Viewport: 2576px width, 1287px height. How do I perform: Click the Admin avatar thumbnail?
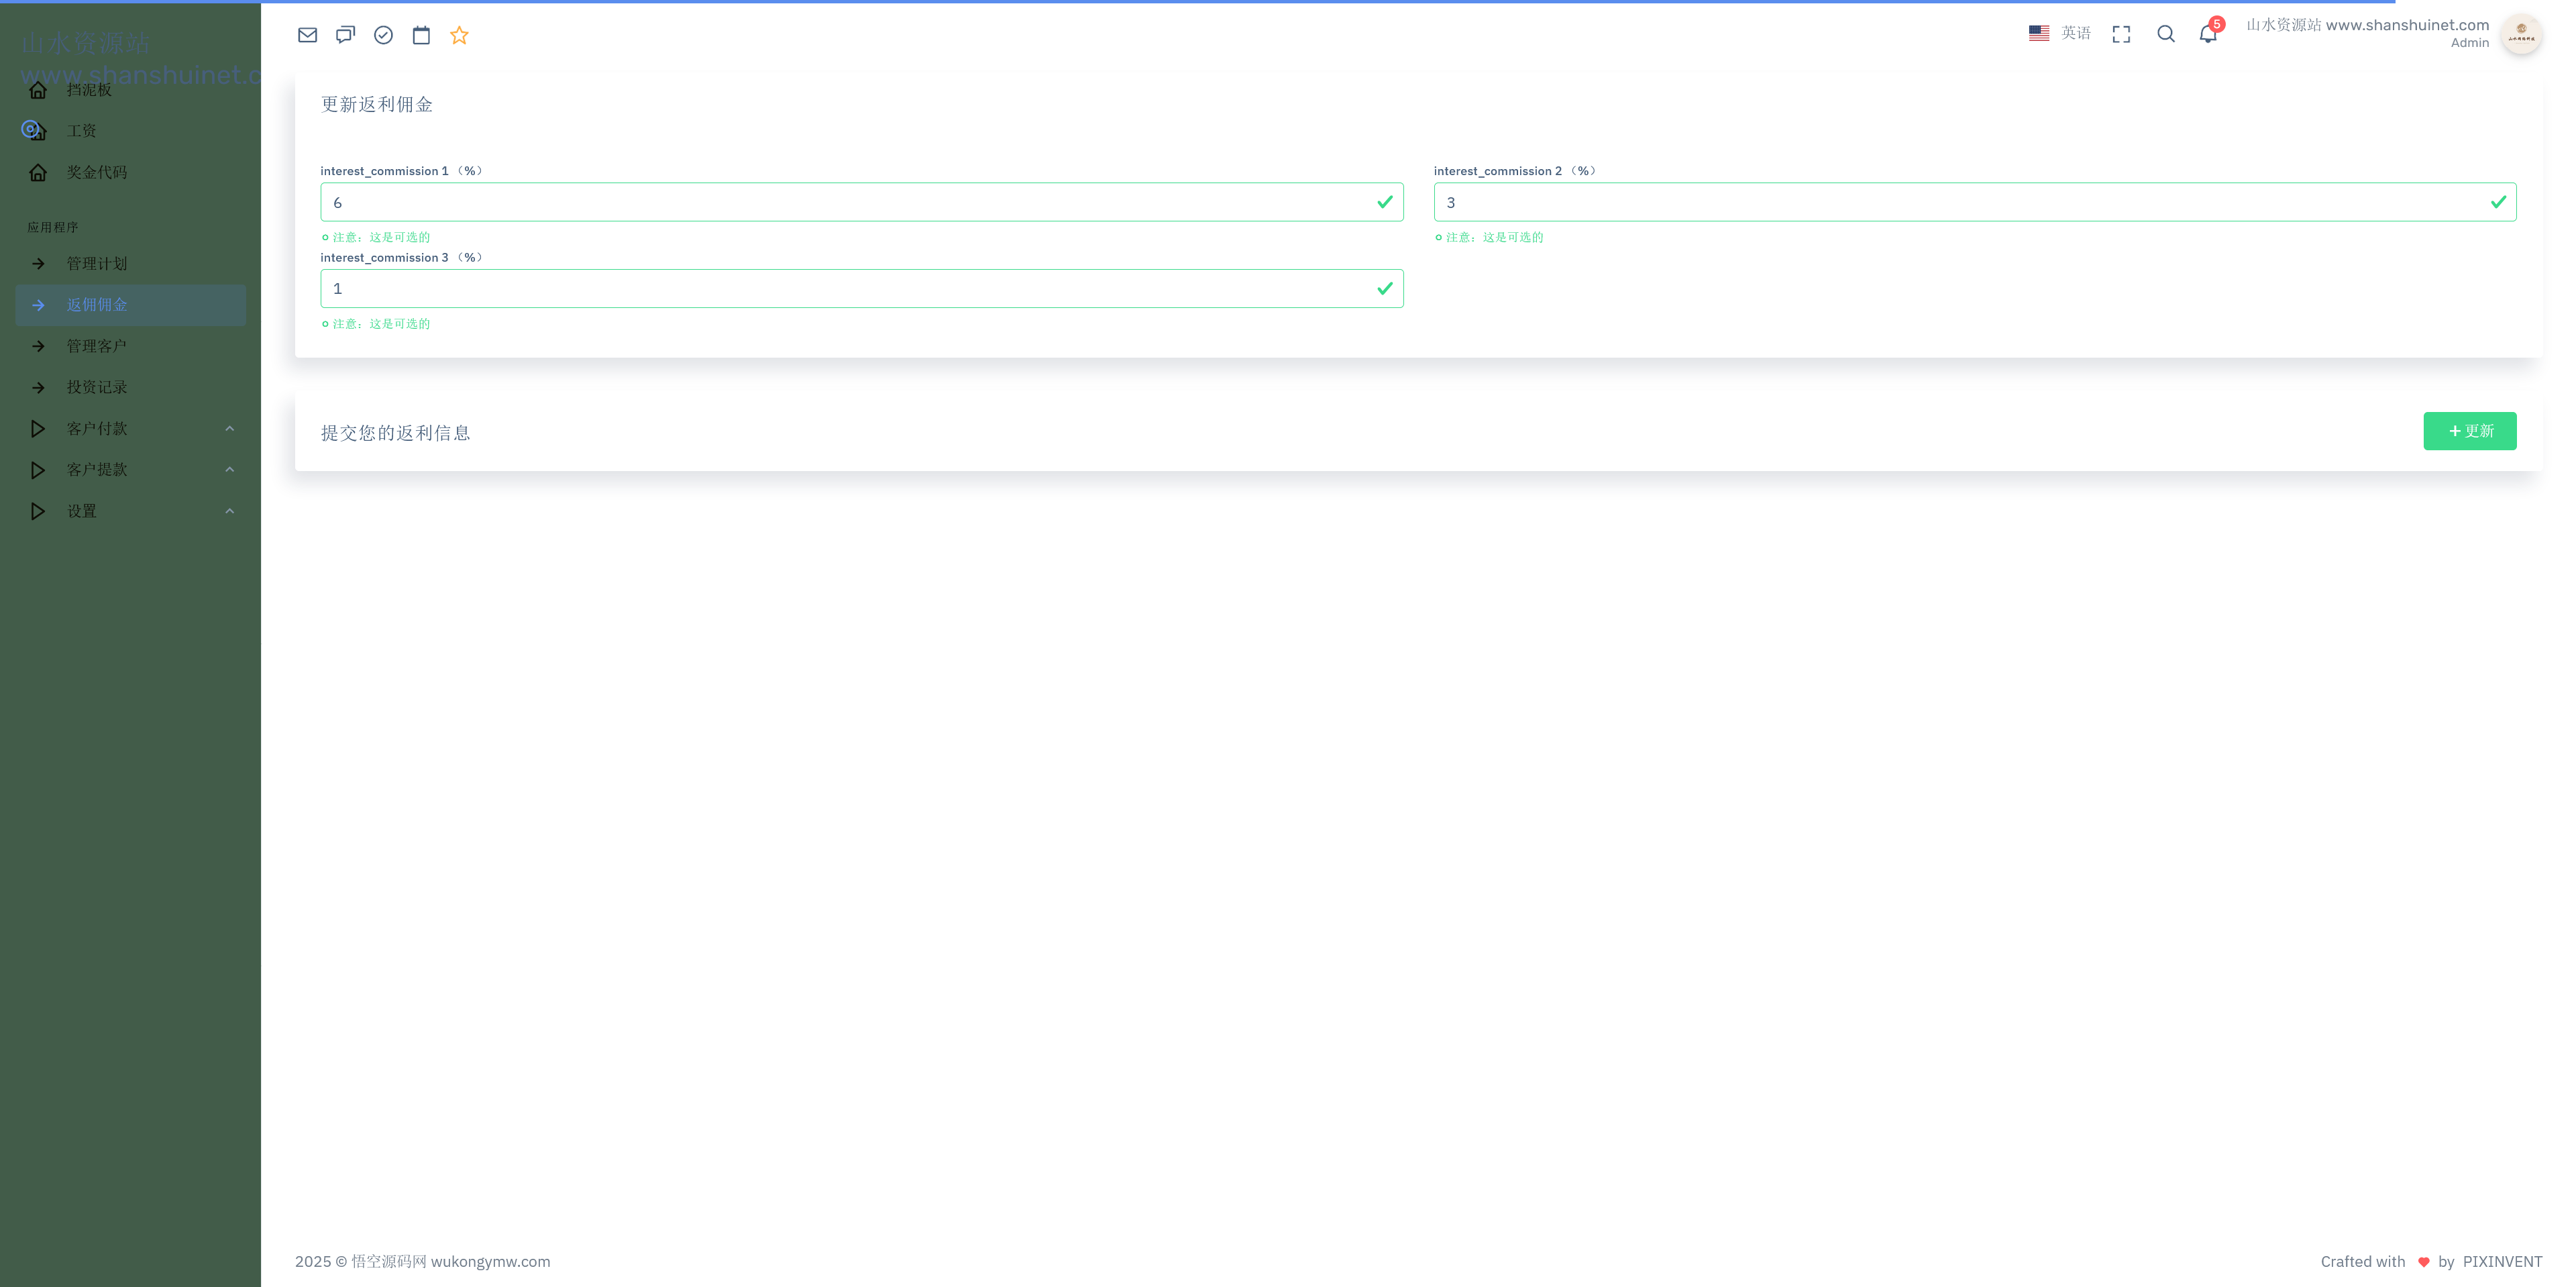pyautogui.click(x=2520, y=34)
